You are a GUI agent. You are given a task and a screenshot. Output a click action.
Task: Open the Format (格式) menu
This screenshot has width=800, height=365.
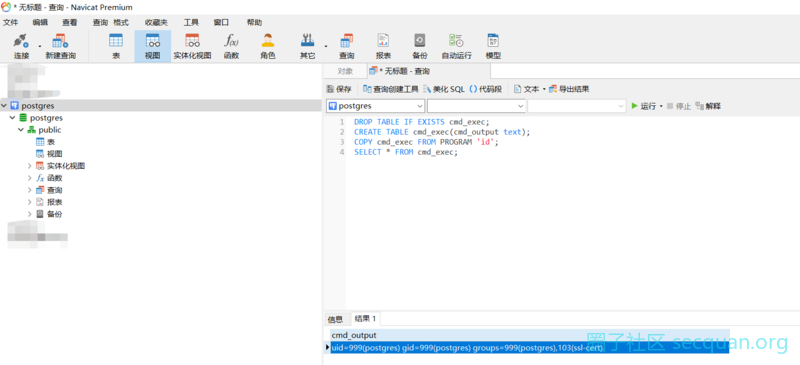click(121, 22)
